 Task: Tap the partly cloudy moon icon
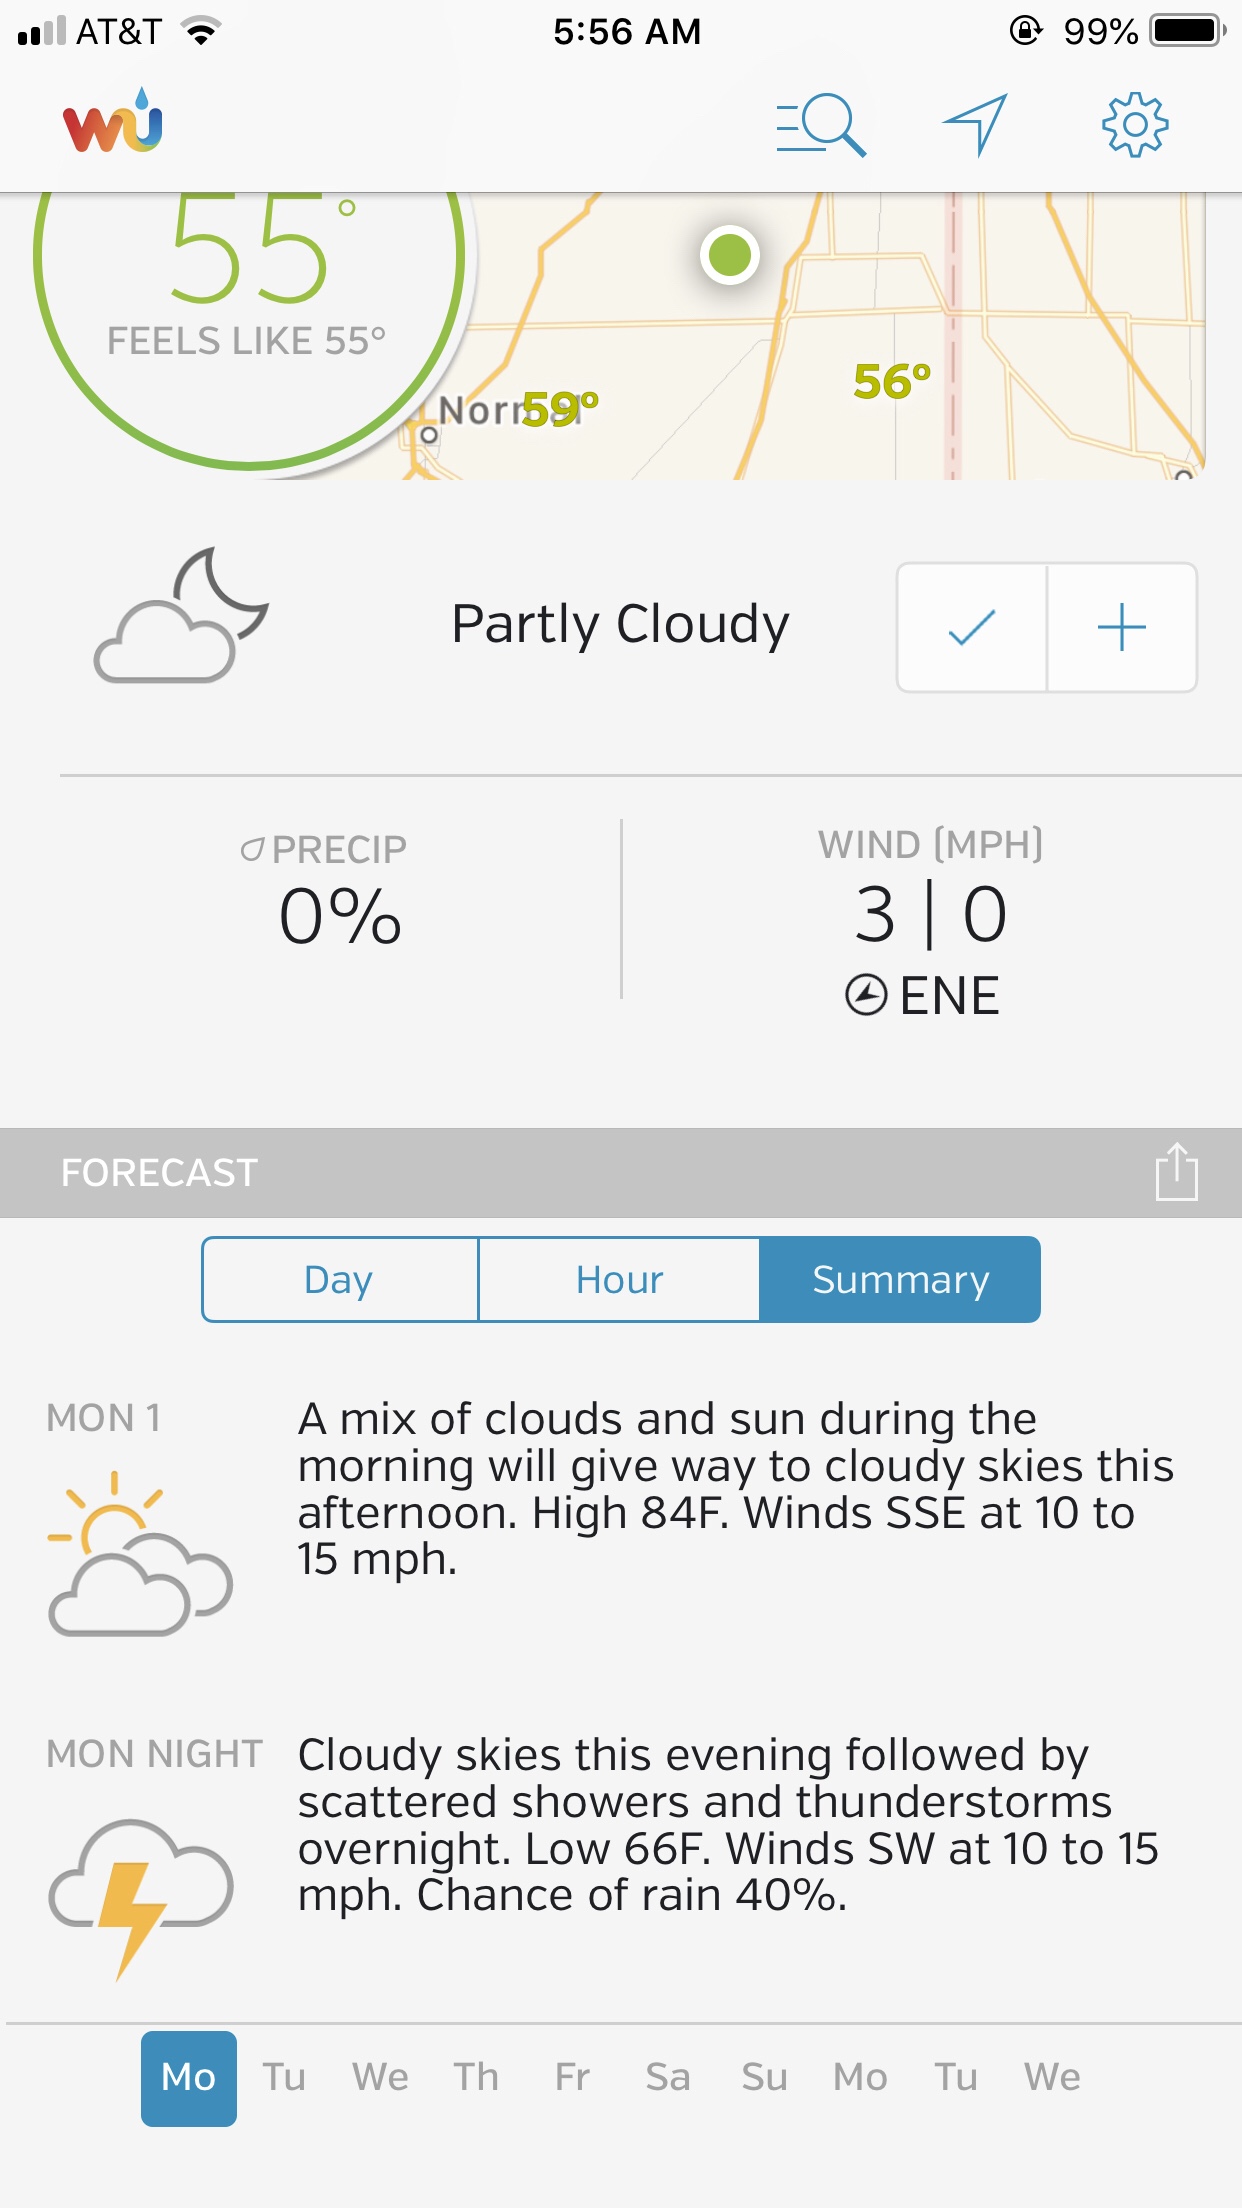point(181,616)
